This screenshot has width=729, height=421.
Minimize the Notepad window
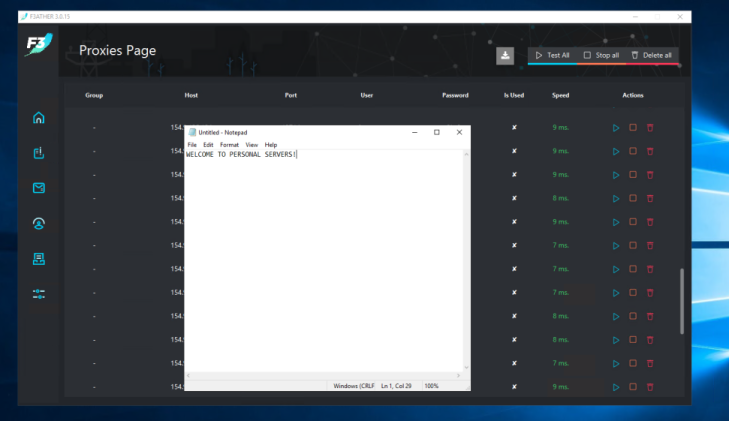coord(414,132)
